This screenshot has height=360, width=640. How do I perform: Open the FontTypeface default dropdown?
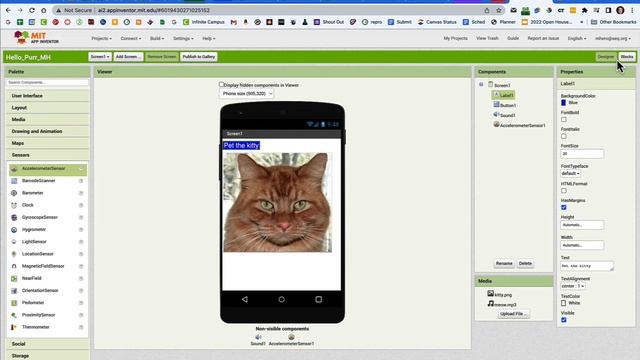point(570,173)
